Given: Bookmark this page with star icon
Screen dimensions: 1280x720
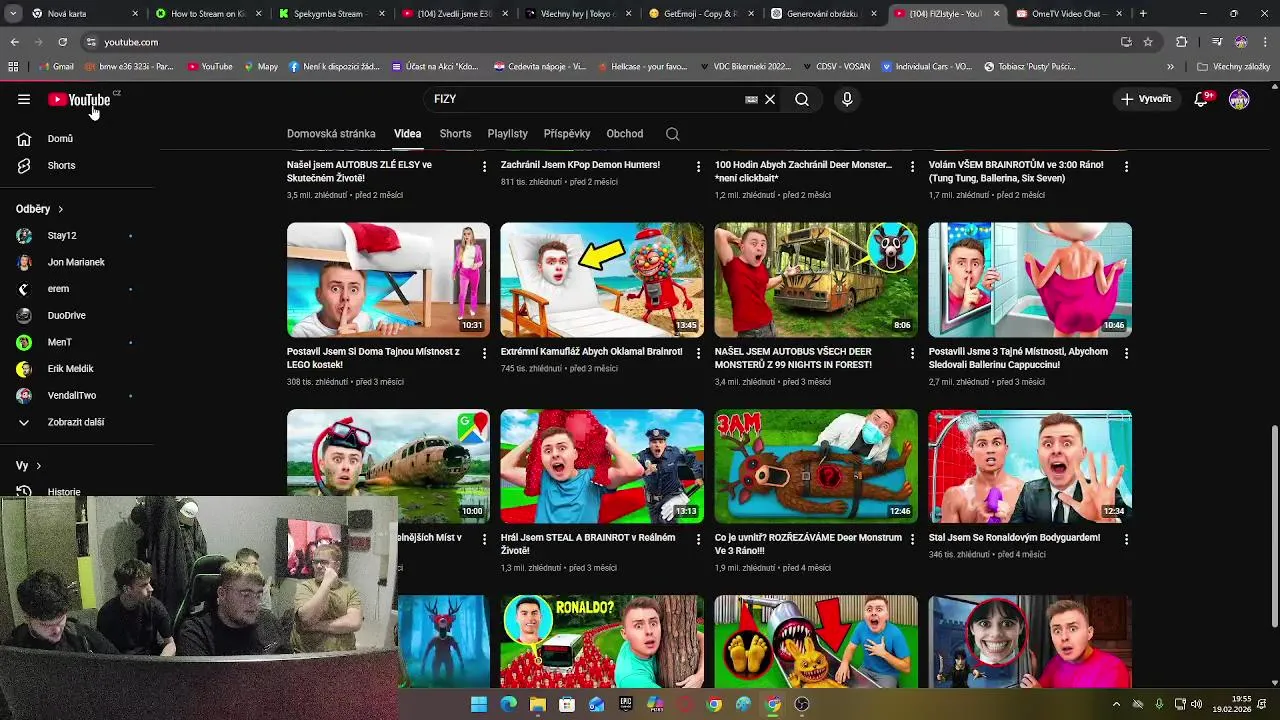Looking at the screenshot, I should click(1148, 42).
